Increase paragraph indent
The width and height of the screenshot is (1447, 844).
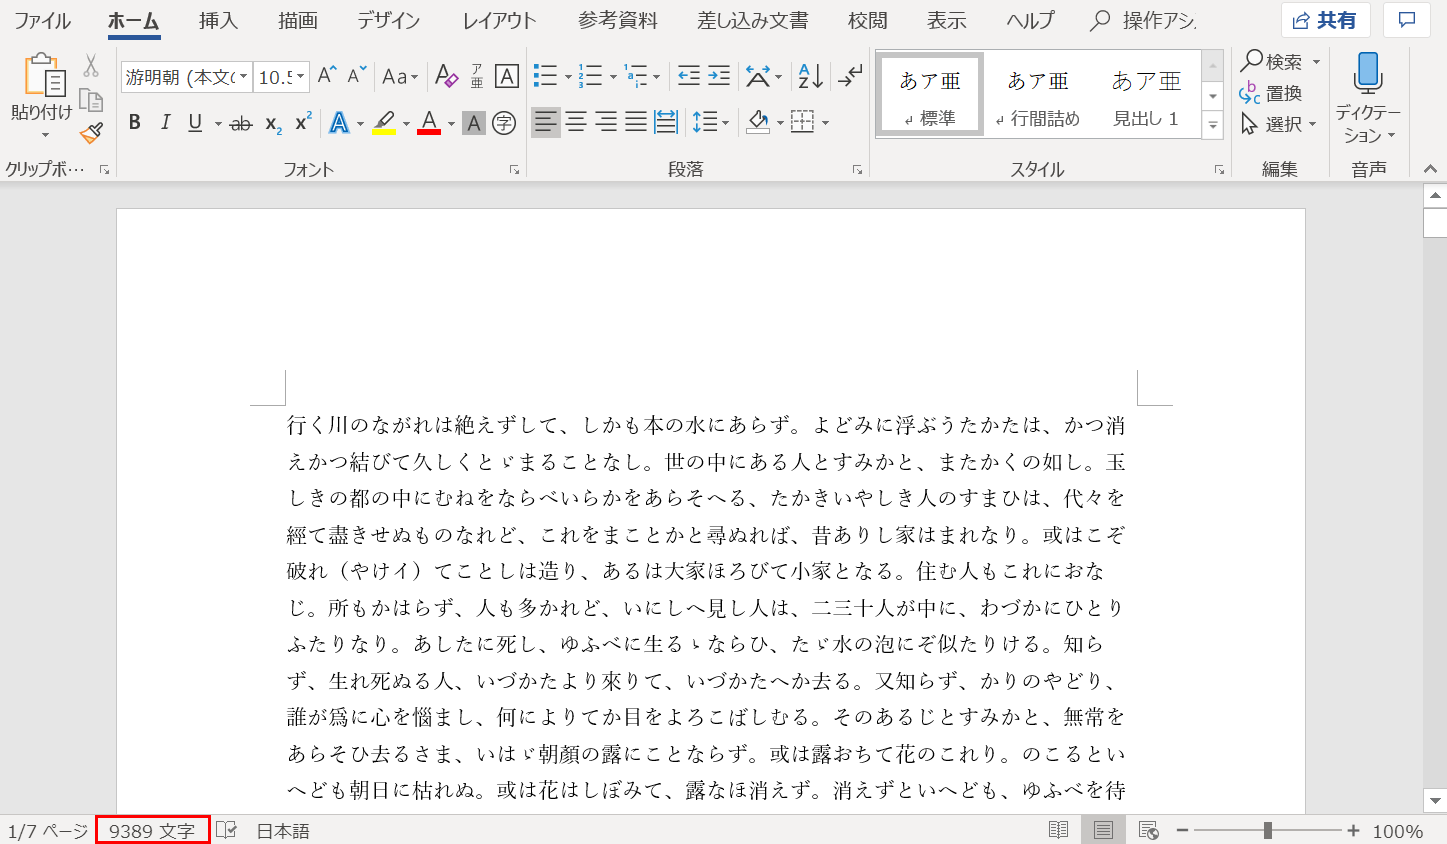click(719, 76)
